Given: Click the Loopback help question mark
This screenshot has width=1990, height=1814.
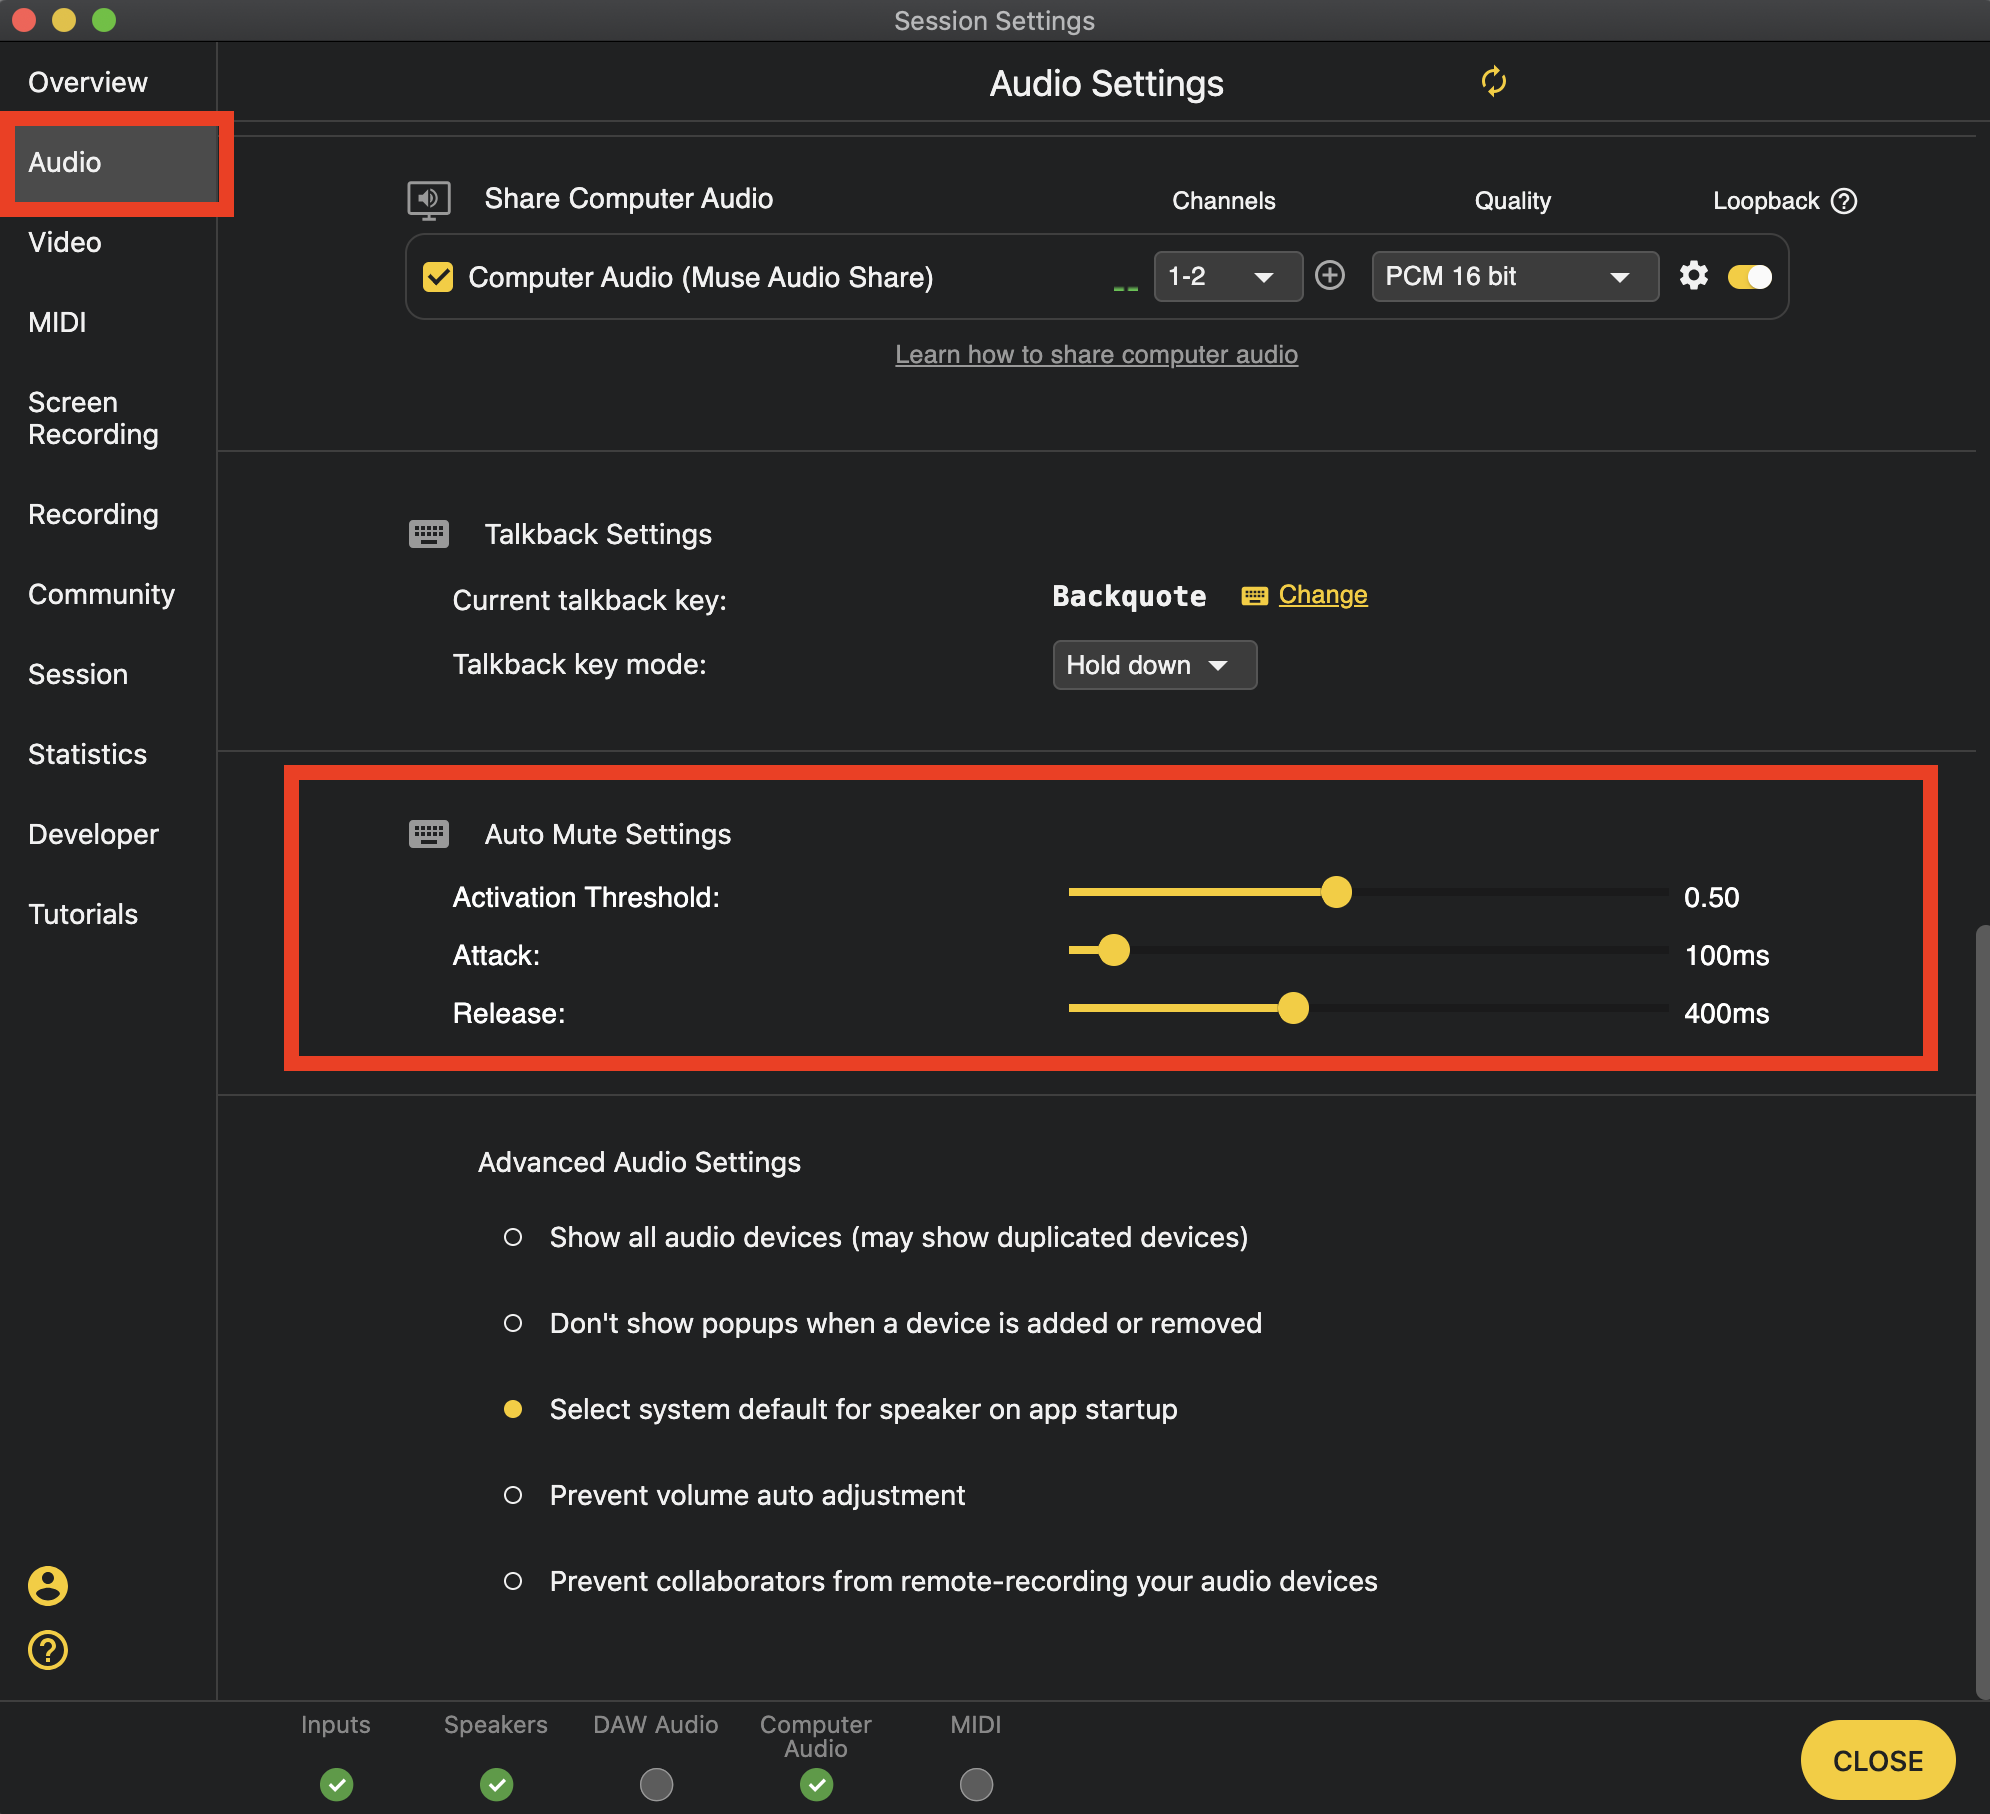Looking at the screenshot, I should click(1843, 201).
